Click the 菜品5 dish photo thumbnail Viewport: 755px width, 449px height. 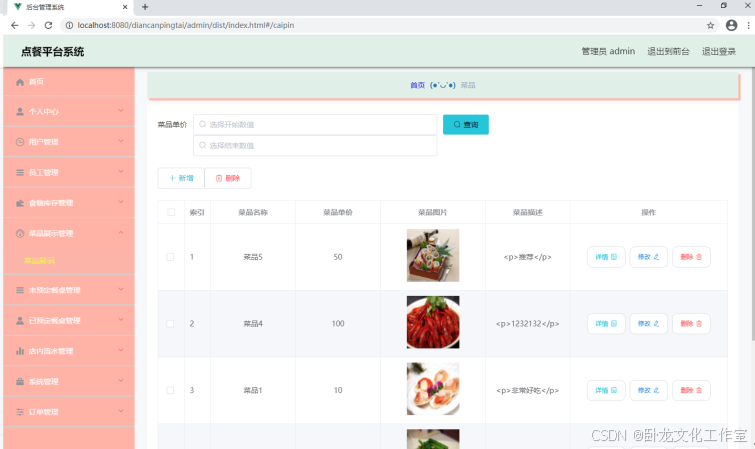pos(433,255)
